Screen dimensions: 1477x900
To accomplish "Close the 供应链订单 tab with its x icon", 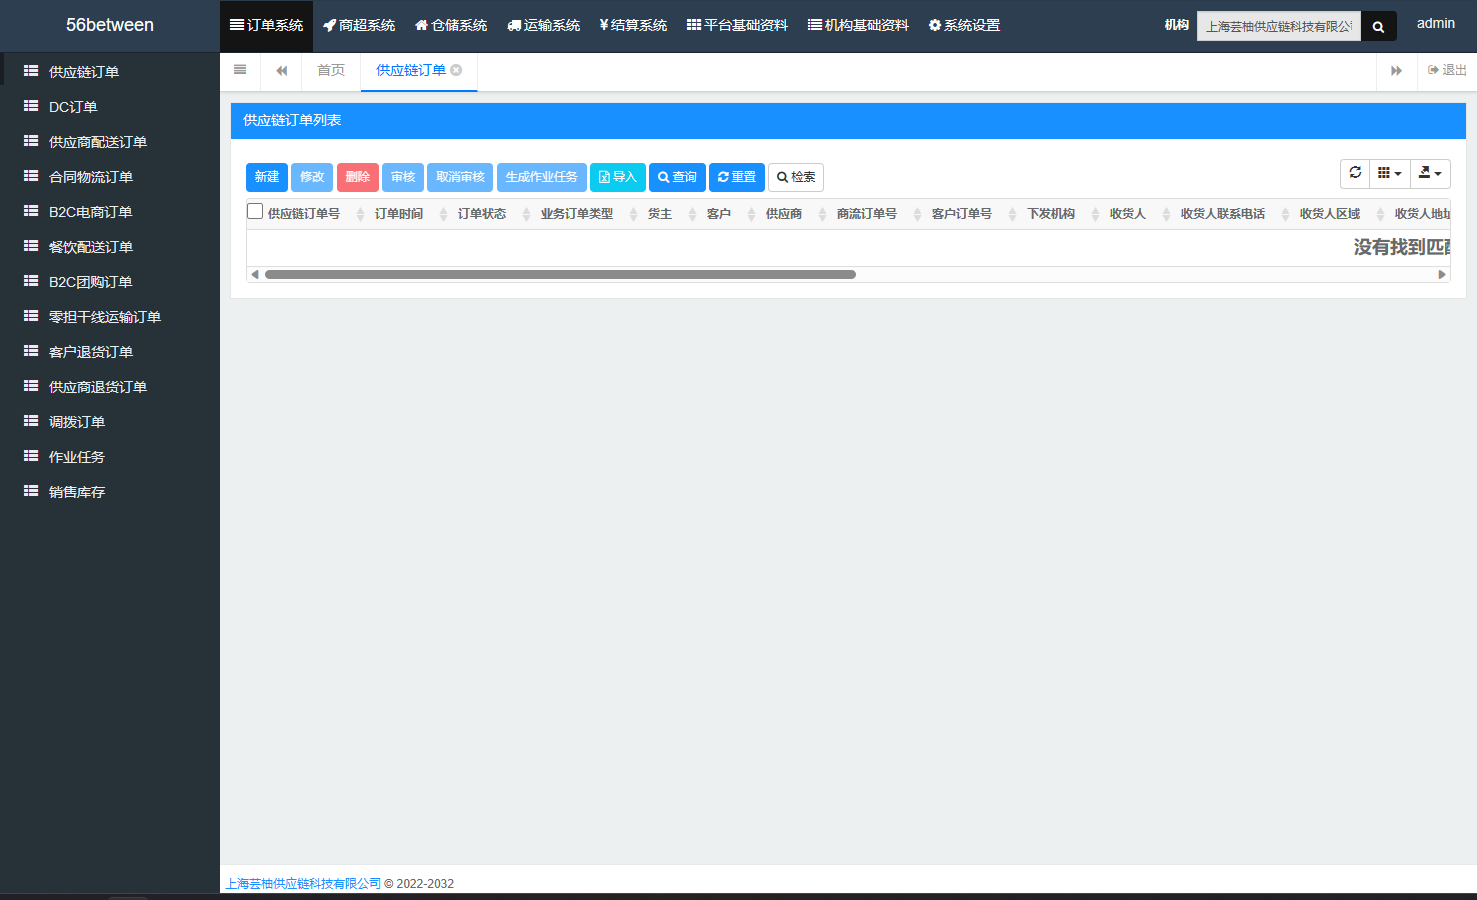I will (456, 70).
